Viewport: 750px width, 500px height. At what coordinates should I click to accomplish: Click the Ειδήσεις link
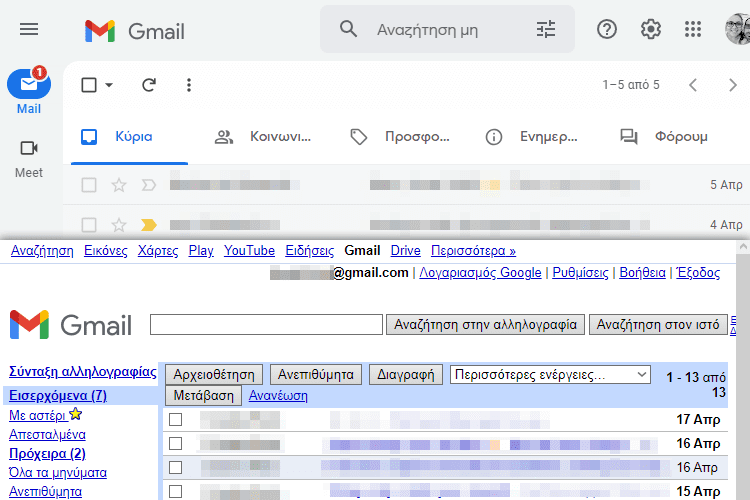point(309,251)
